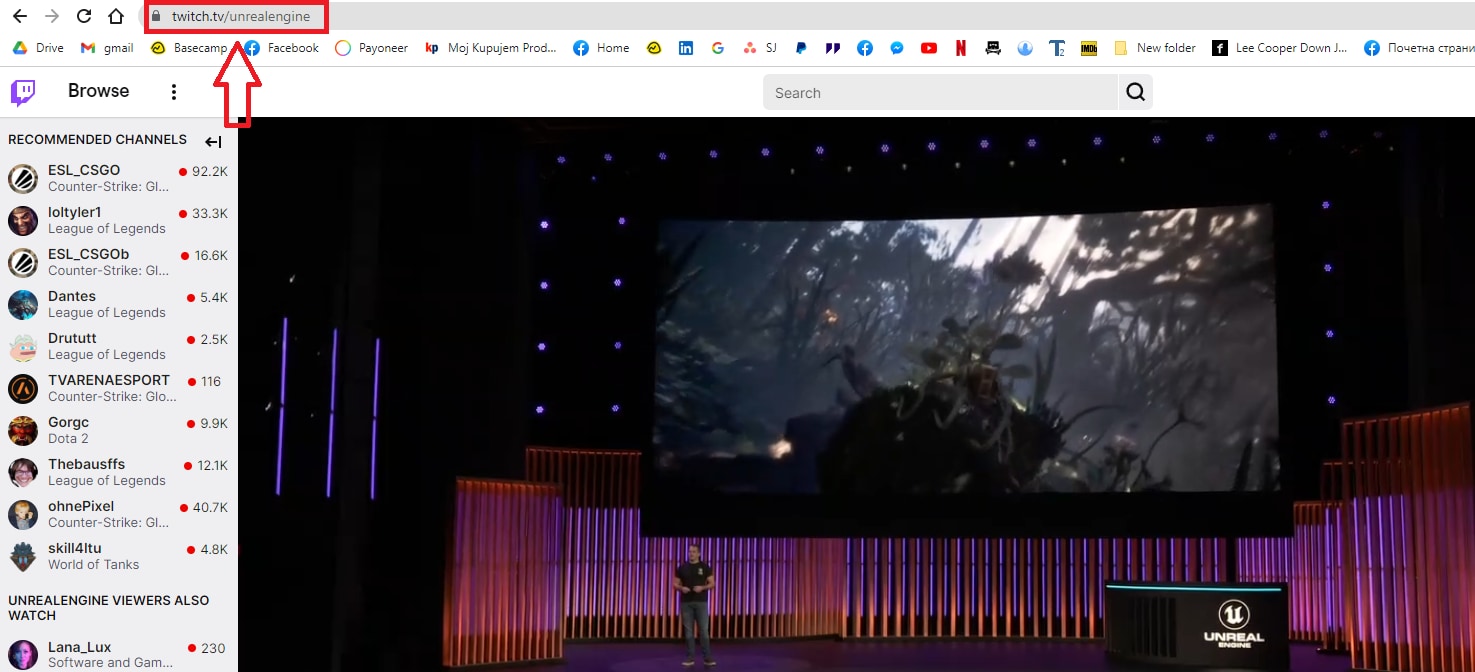Click the Drututt avatar

click(x=23, y=346)
